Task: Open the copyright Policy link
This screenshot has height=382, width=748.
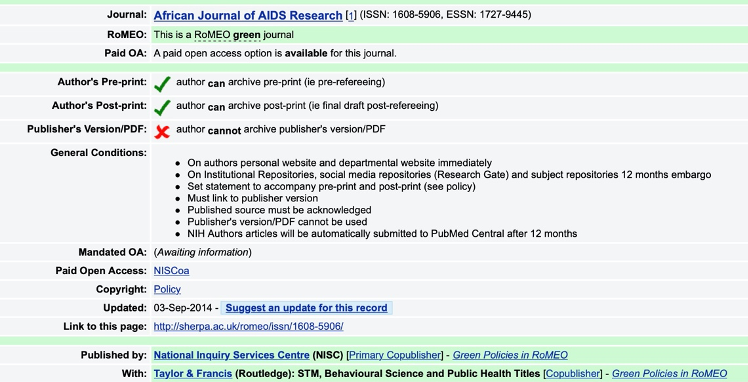Action: point(167,289)
